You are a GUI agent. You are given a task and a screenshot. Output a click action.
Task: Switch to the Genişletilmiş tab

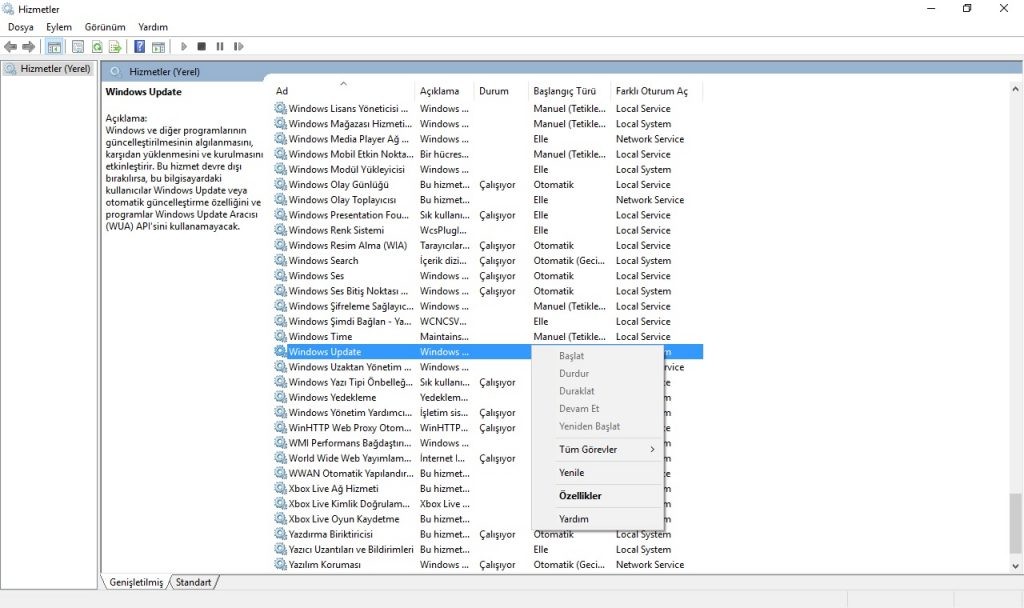click(136, 582)
